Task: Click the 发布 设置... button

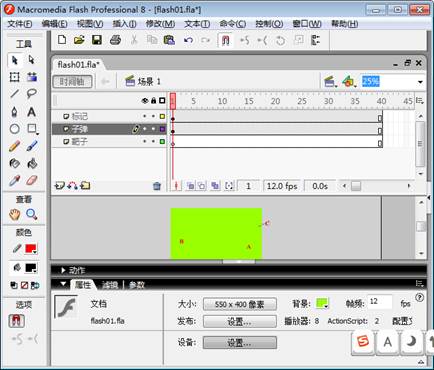Action: coord(240,322)
